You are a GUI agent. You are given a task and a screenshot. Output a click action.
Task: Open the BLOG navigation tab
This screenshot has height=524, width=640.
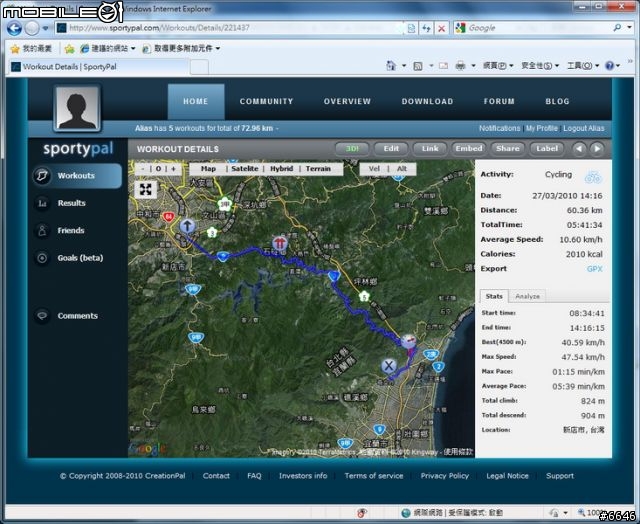pos(557,101)
